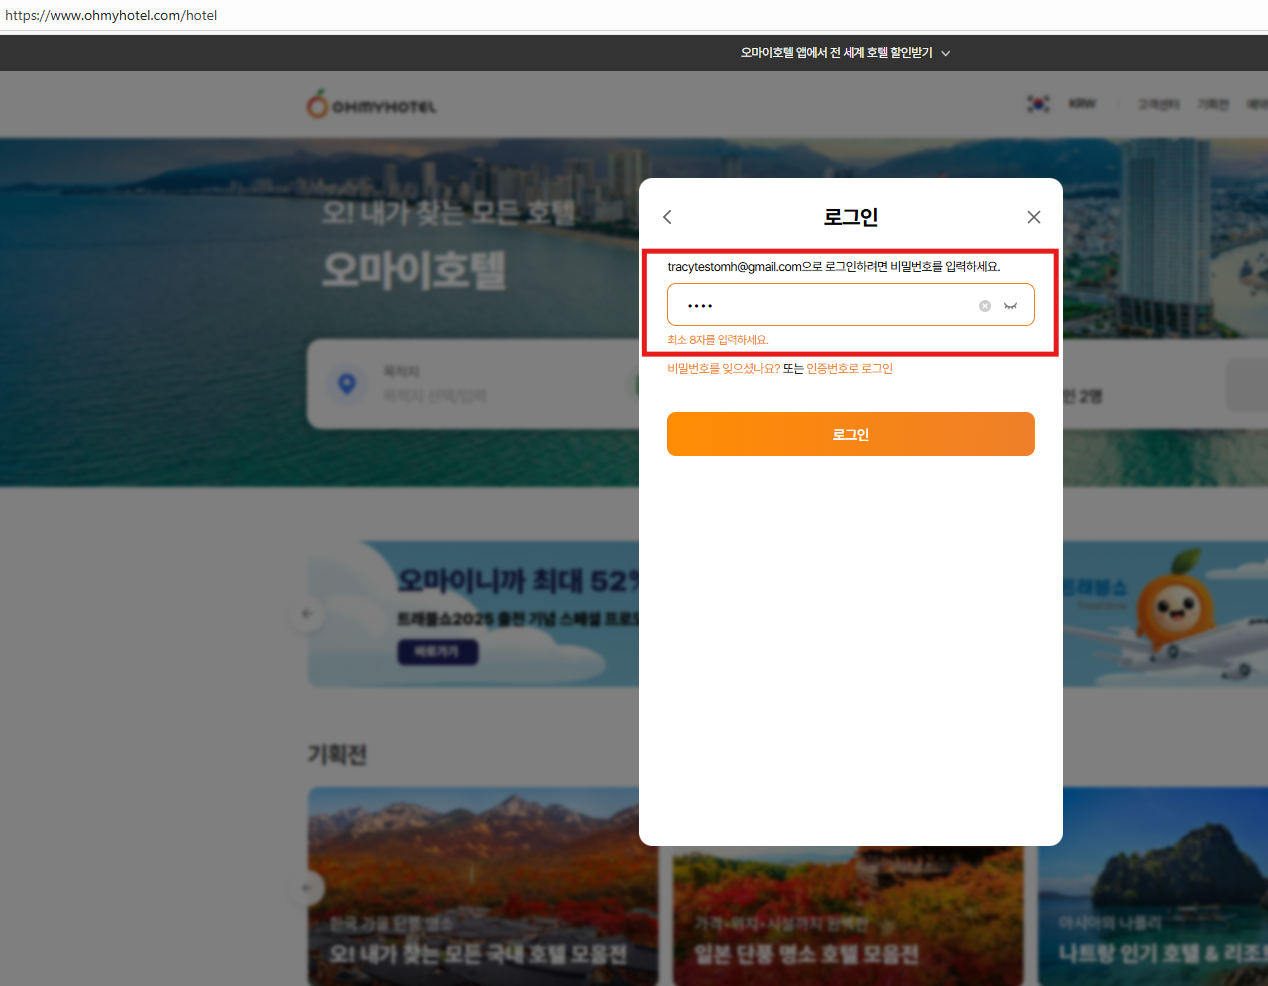1268x986 pixels.
Task: Open the 비밀번호를 잊으셨나요? link
Action: [724, 369]
